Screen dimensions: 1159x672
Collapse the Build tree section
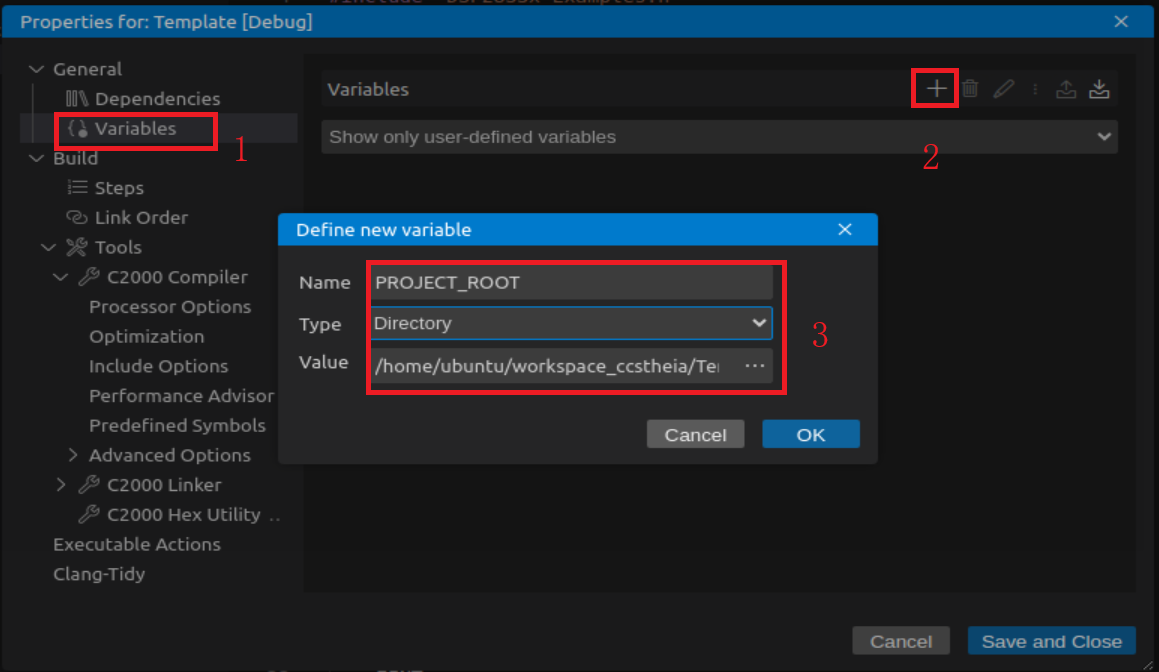coord(35,158)
